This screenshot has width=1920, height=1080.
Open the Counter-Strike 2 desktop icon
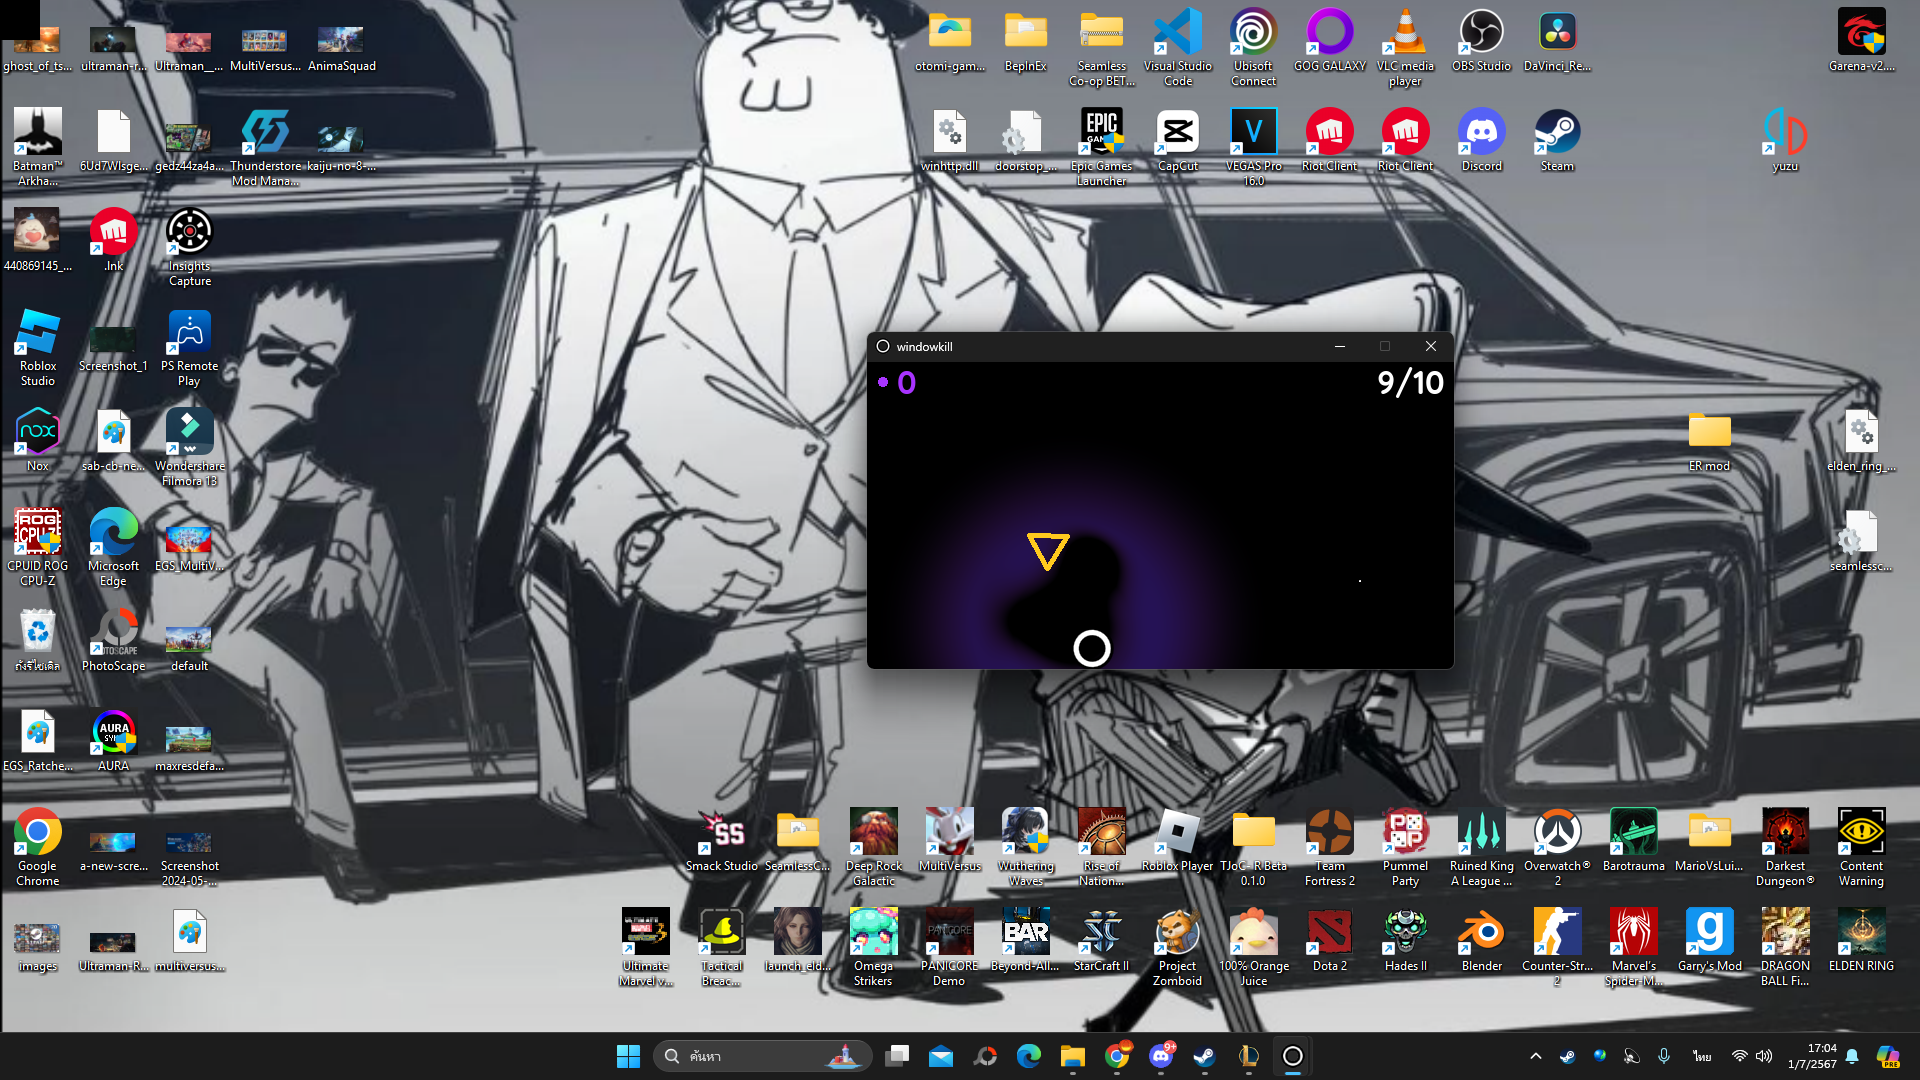pyautogui.click(x=1557, y=947)
